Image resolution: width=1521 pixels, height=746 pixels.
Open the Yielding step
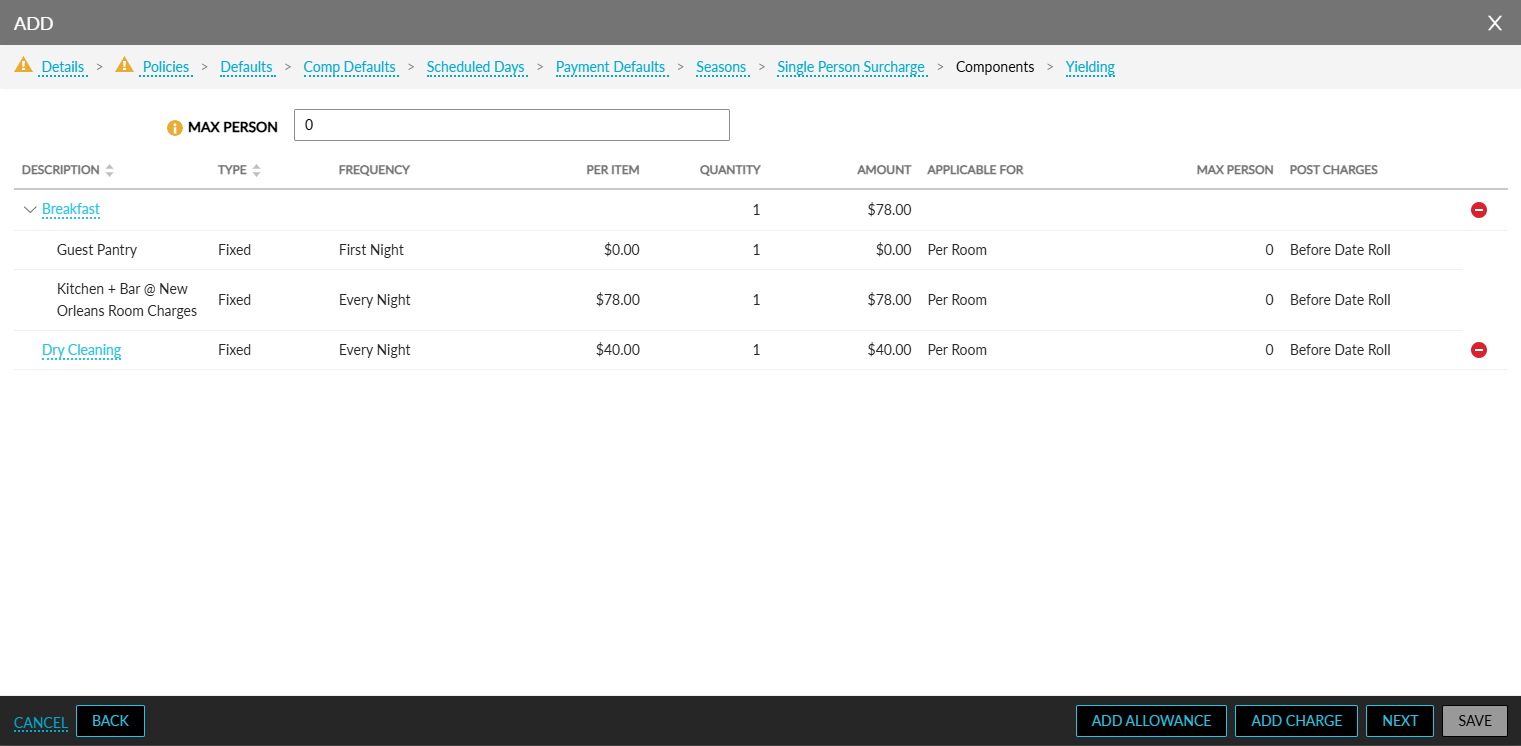pos(1089,67)
